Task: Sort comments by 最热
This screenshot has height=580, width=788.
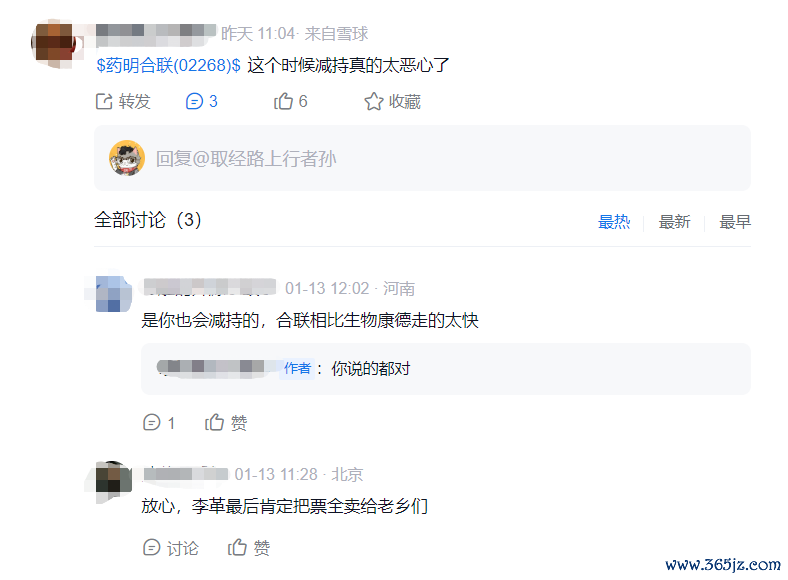Action: tap(614, 222)
